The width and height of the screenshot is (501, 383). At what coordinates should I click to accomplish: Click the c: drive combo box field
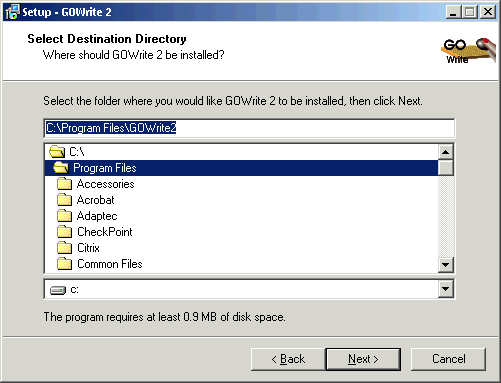[249, 289]
